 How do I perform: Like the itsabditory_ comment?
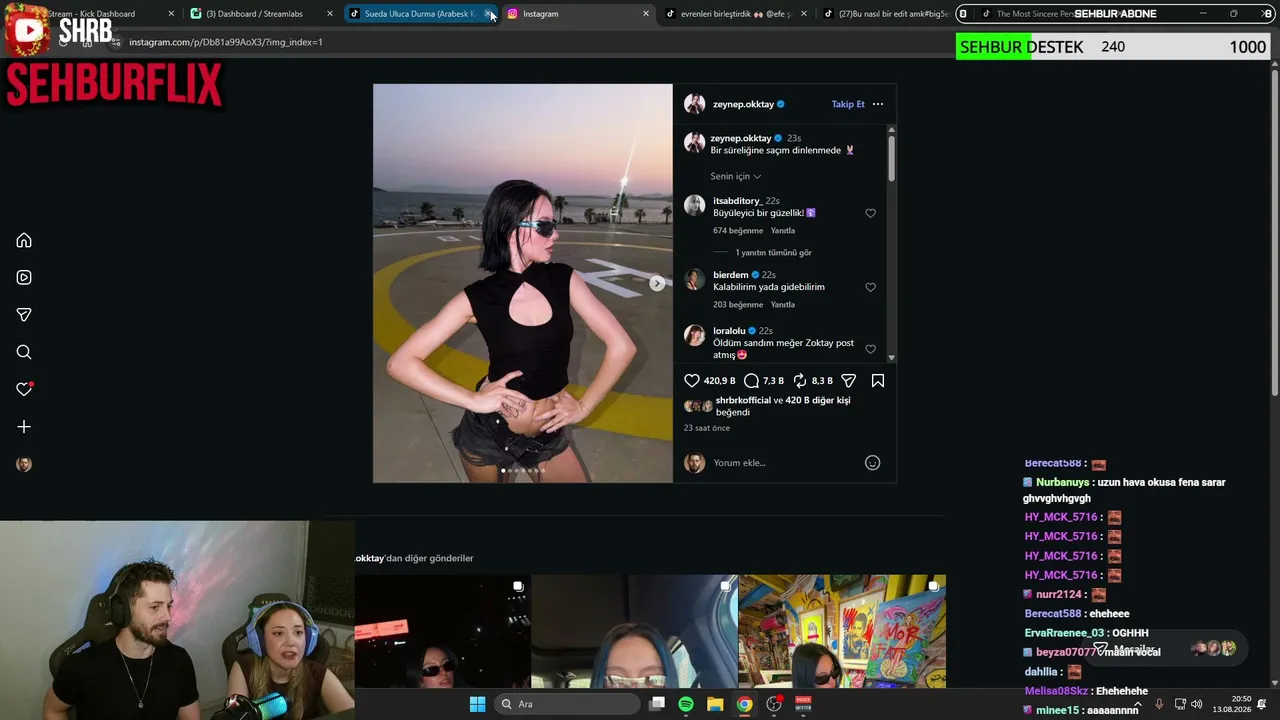coord(870,213)
